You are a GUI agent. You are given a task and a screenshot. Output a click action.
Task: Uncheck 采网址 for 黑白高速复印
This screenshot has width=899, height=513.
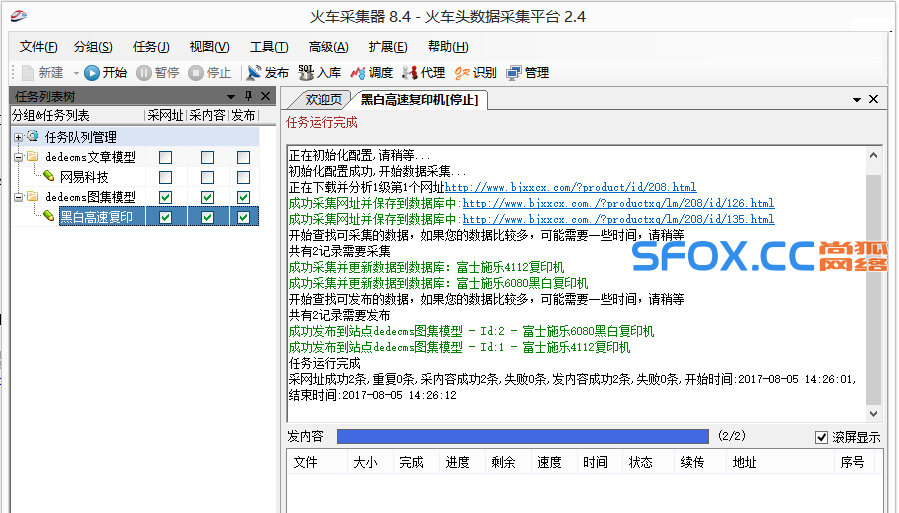[x=165, y=217]
